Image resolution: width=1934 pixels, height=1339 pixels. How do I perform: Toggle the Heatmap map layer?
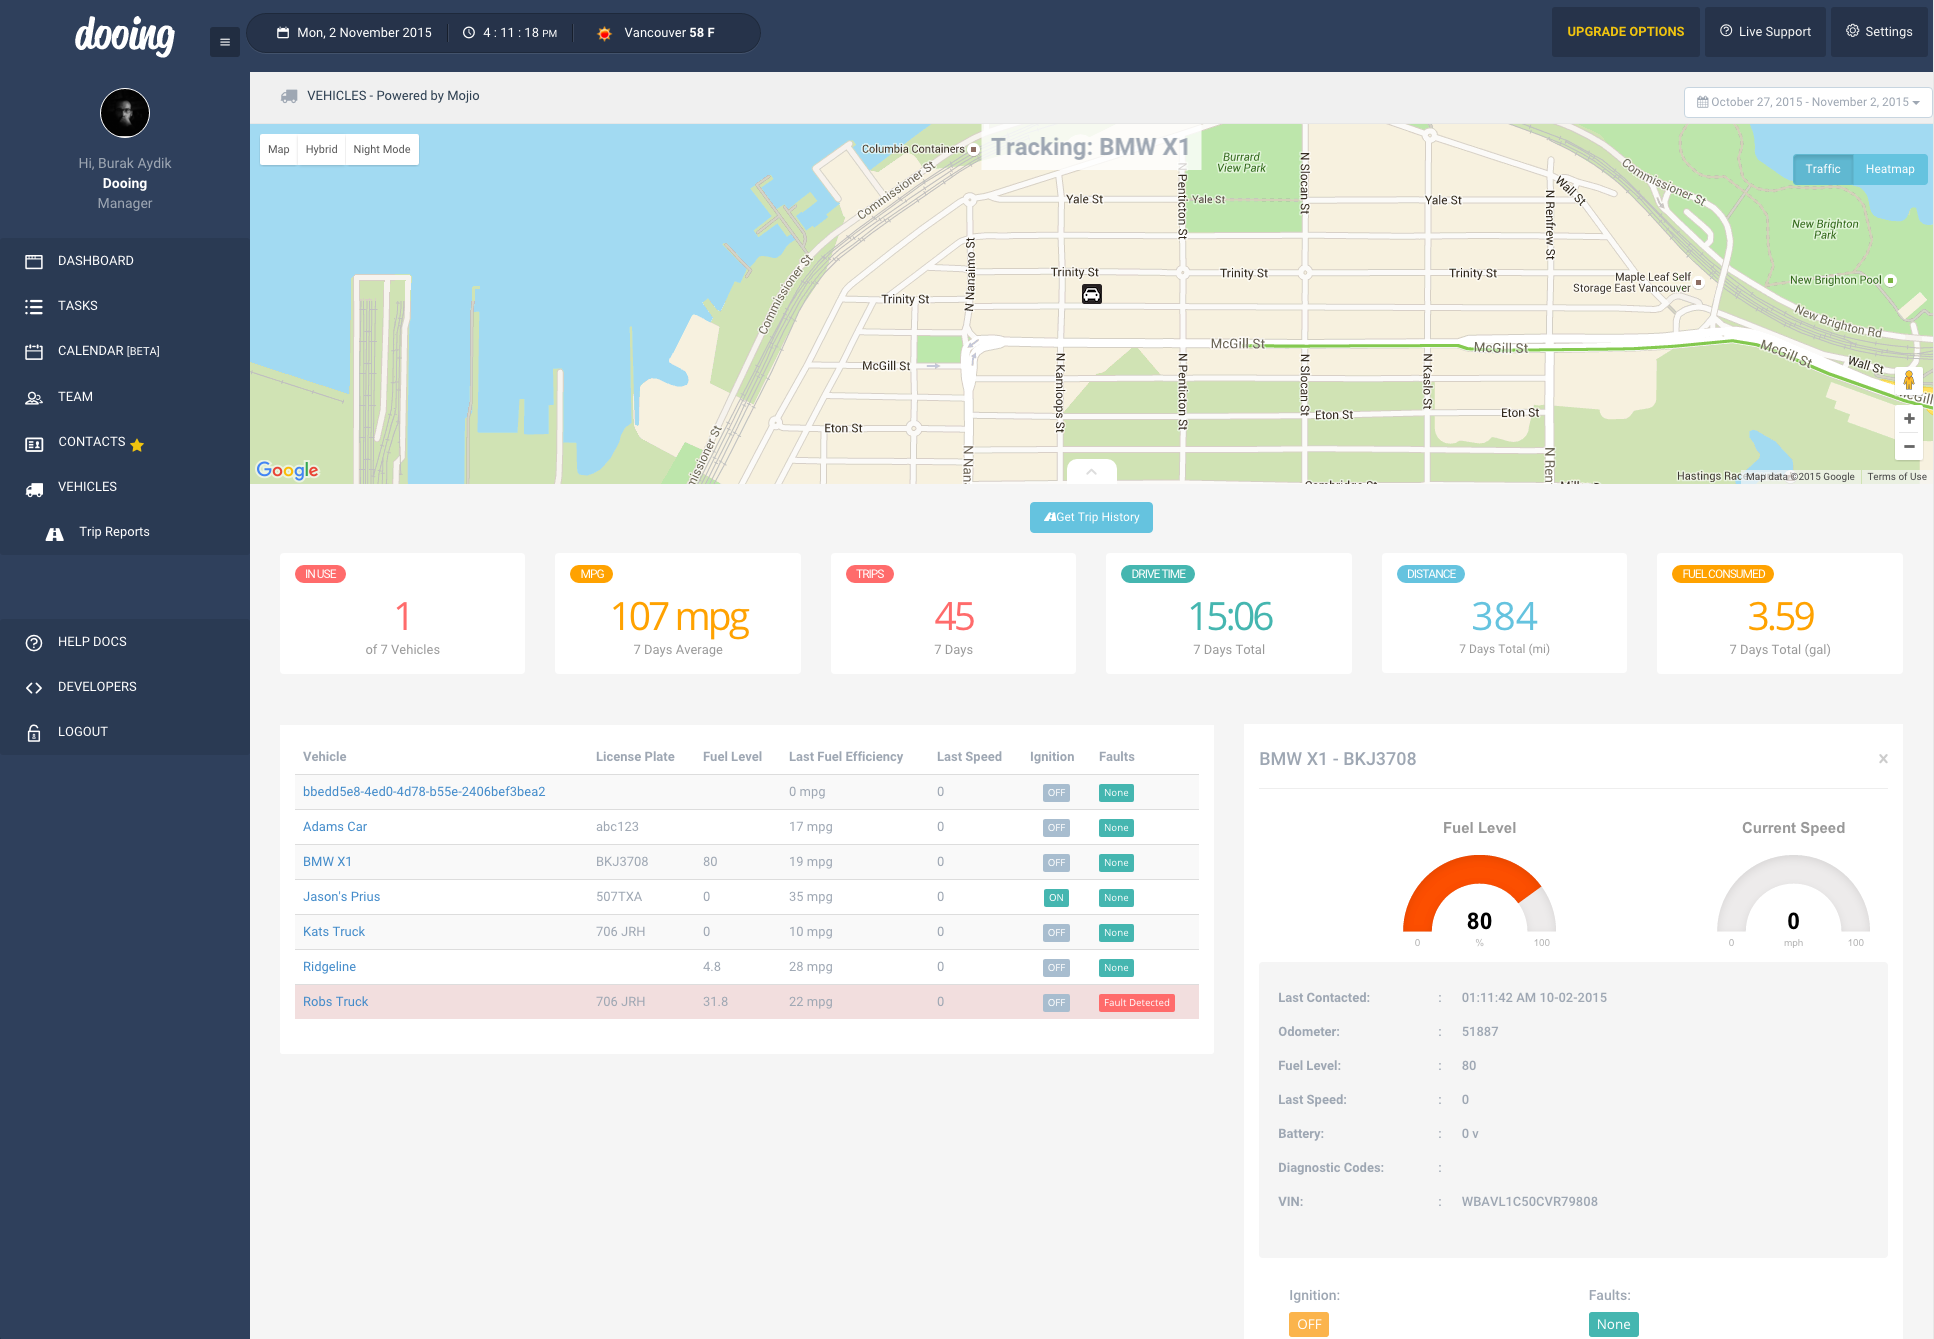coord(1889,169)
